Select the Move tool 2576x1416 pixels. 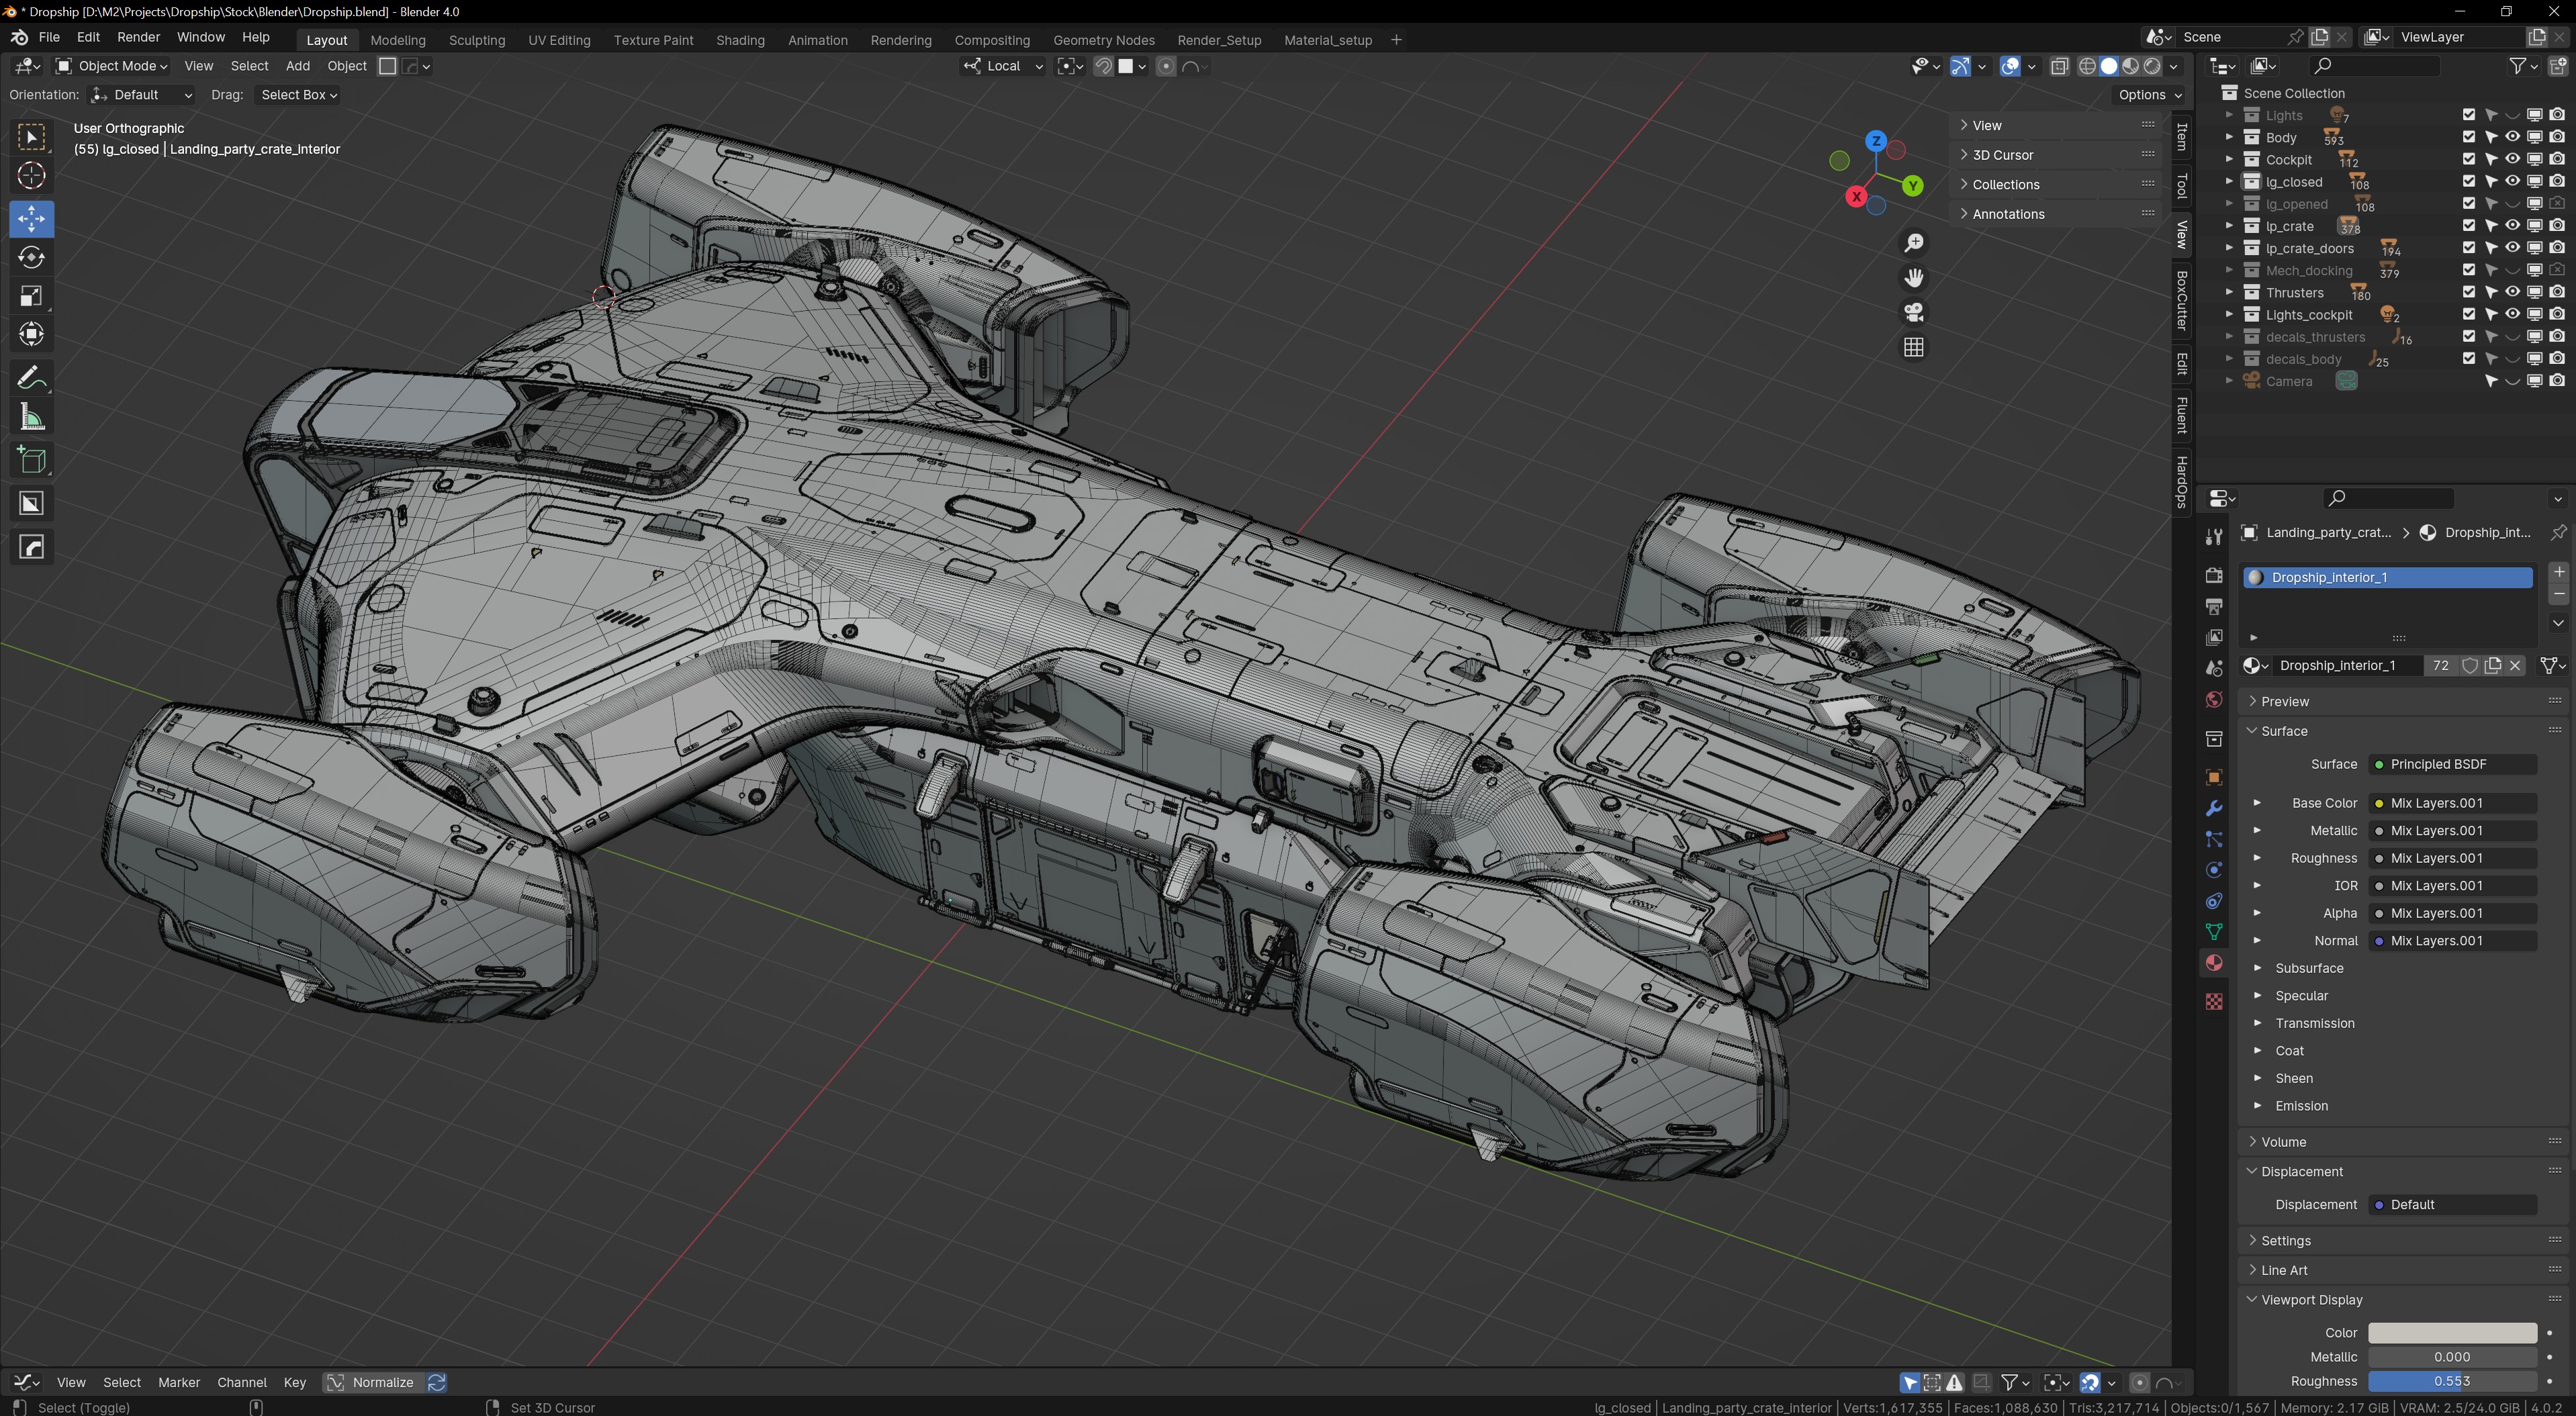coord(31,218)
